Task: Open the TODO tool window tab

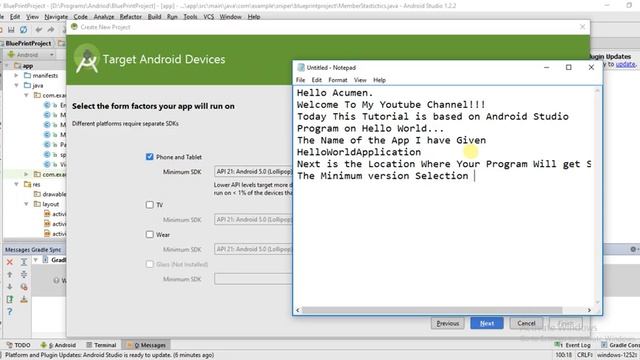Action: [18, 345]
